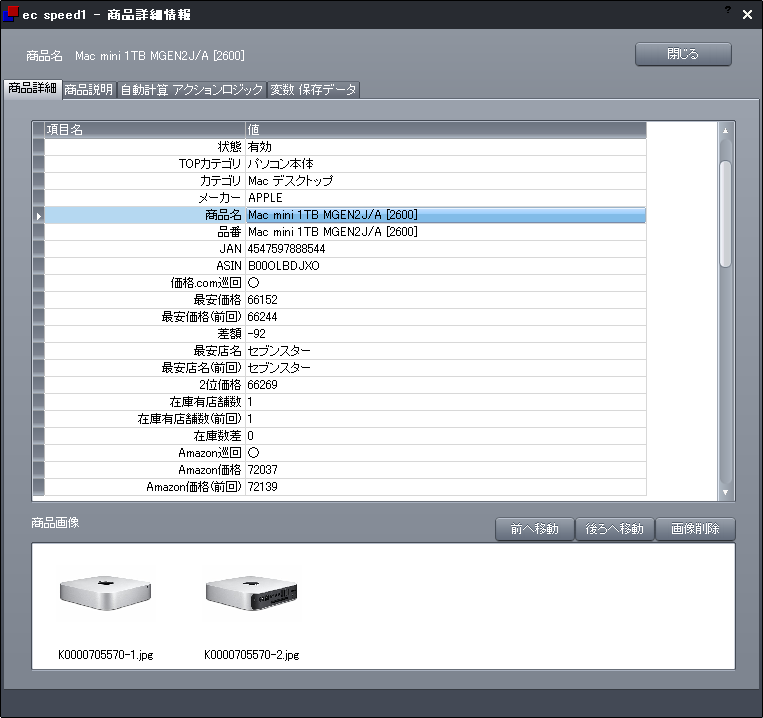Click the table scroll up arrow
This screenshot has height=718, width=763.
click(725, 130)
